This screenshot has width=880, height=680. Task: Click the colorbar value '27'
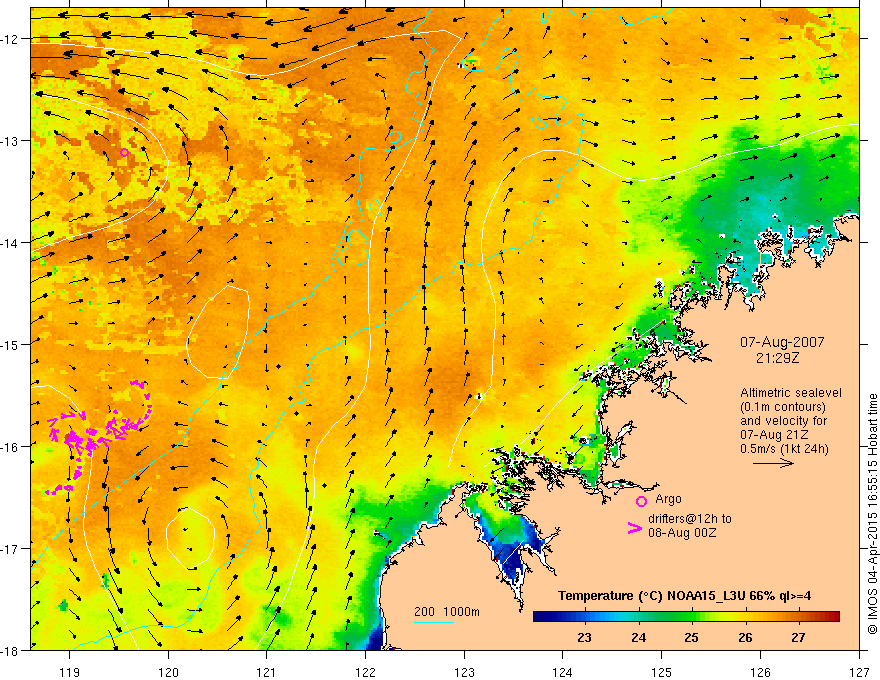pyautogui.click(x=798, y=637)
